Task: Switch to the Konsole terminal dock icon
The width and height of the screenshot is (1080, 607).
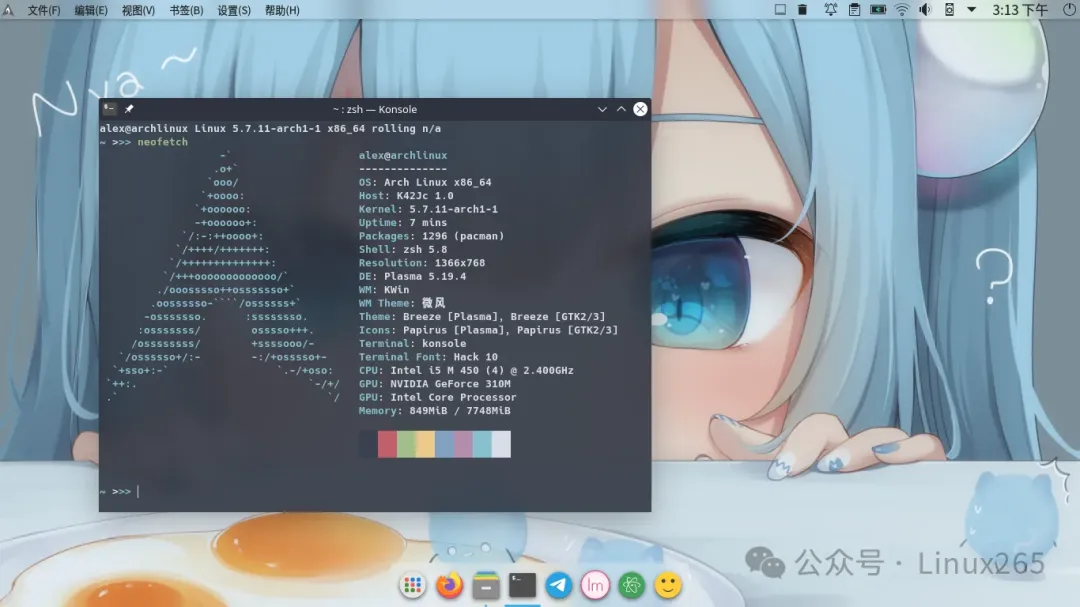Action: coord(522,586)
